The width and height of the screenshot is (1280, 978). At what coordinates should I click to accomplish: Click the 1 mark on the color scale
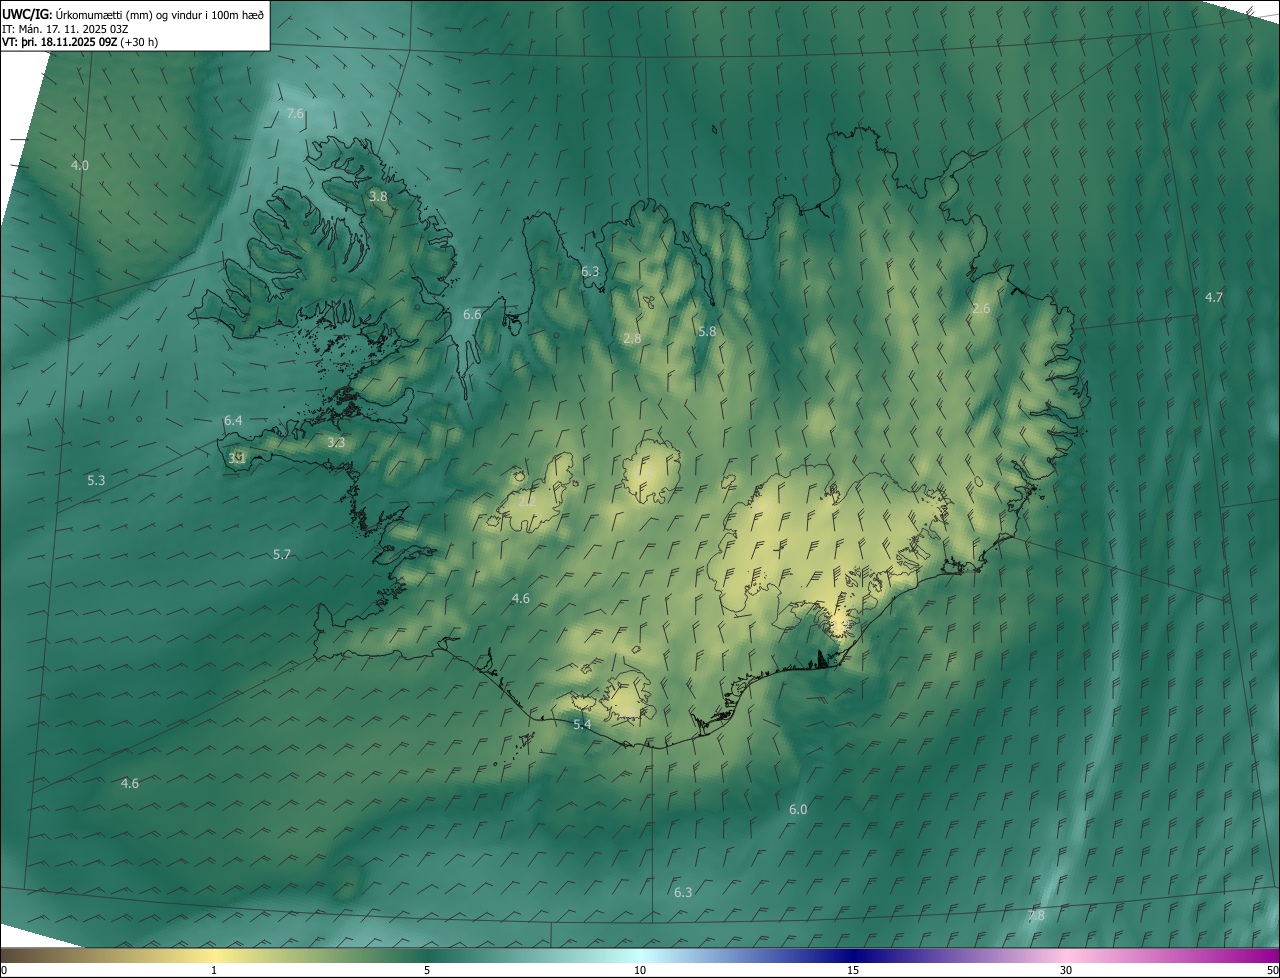214,970
